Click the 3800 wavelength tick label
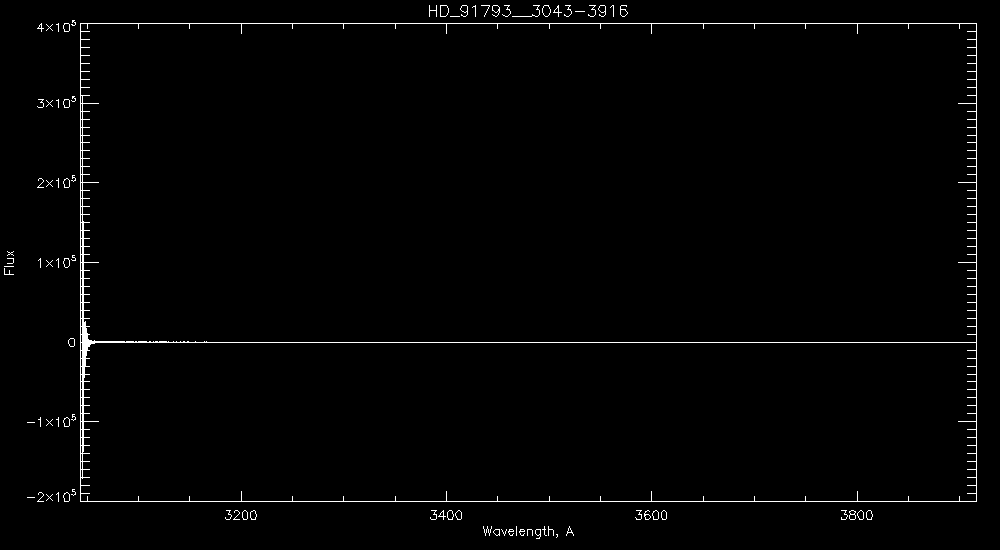Image resolution: width=1000 pixels, height=550 pixels. tap(857, 515)
